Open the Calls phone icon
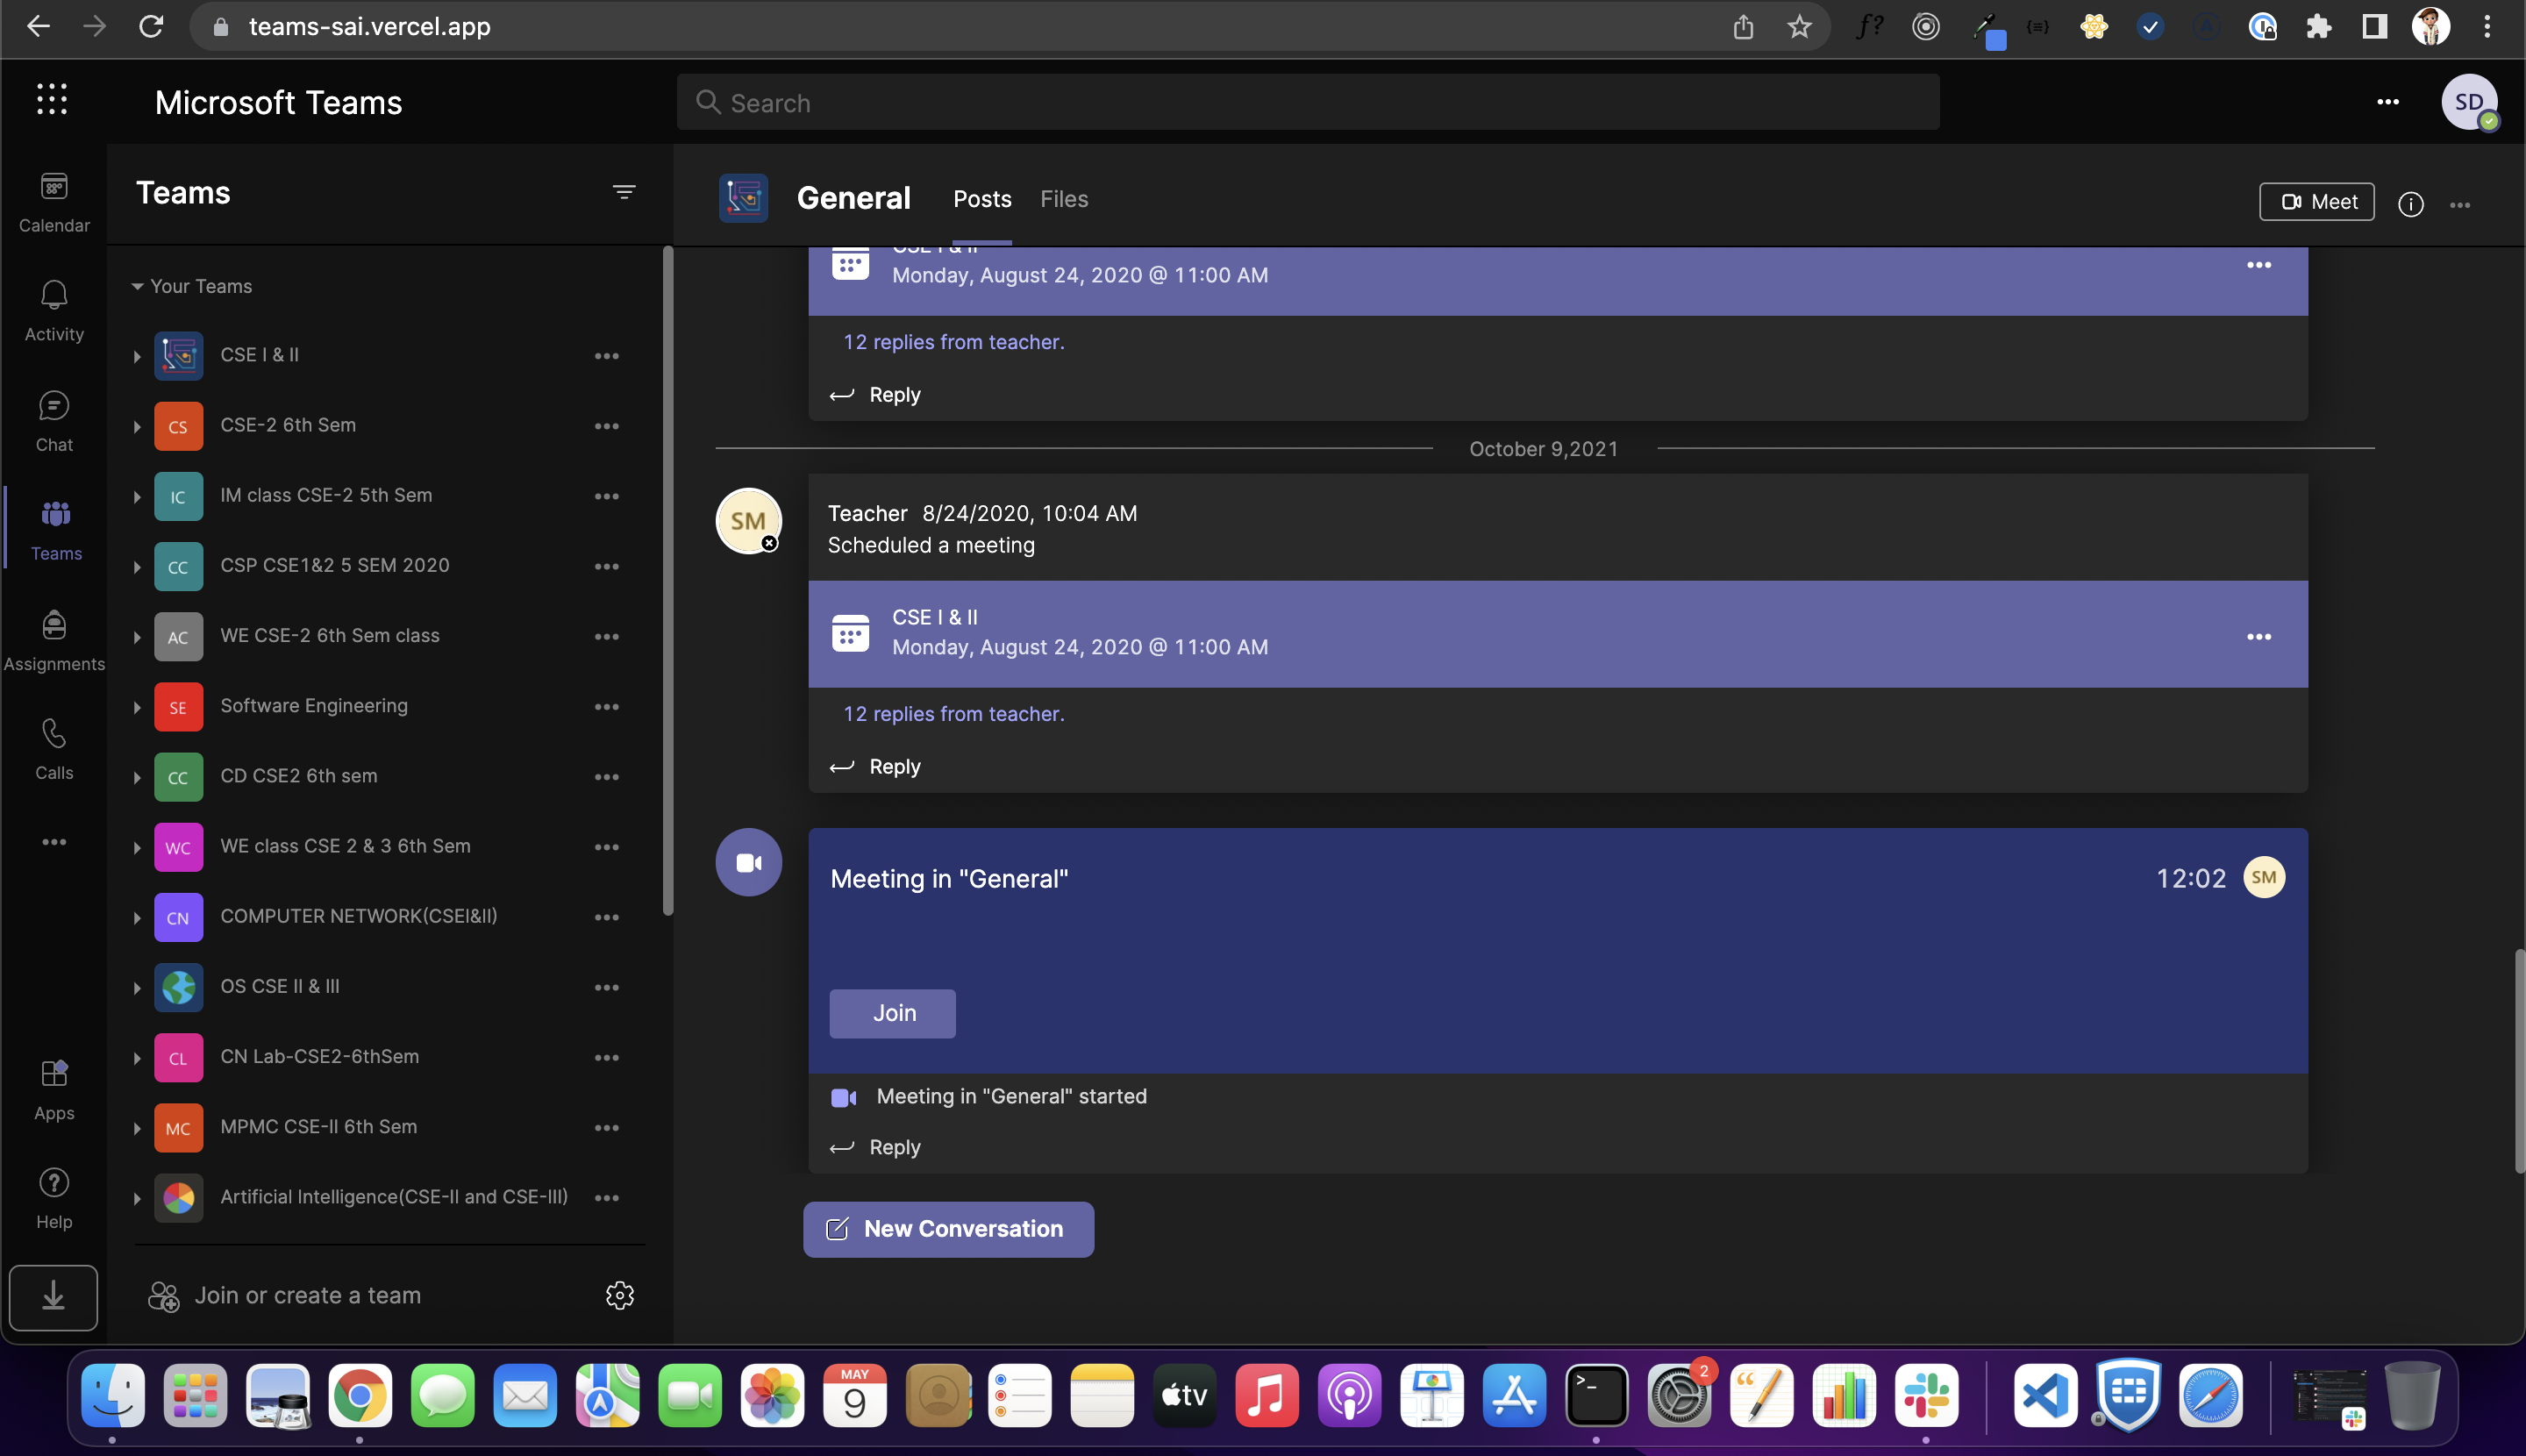The height and width of the screenshot is (1456, 2526). coord(54,749)
